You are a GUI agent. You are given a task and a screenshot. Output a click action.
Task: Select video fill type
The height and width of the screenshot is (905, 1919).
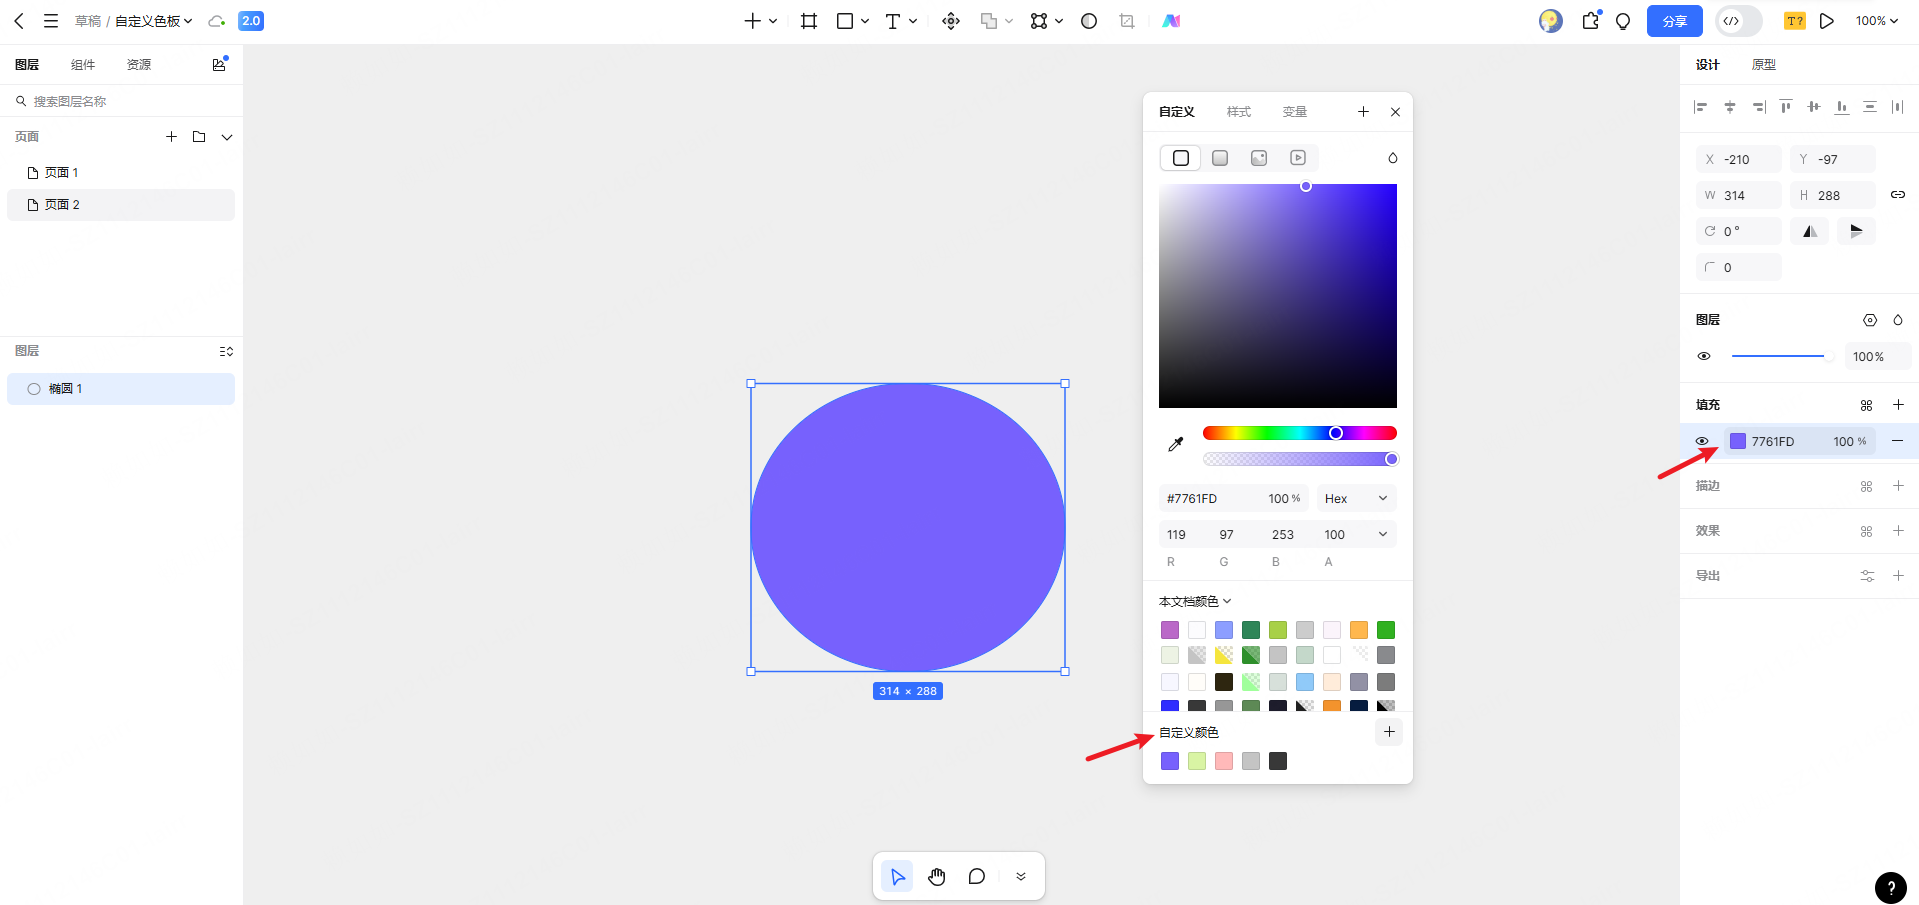pos(1298,158)
